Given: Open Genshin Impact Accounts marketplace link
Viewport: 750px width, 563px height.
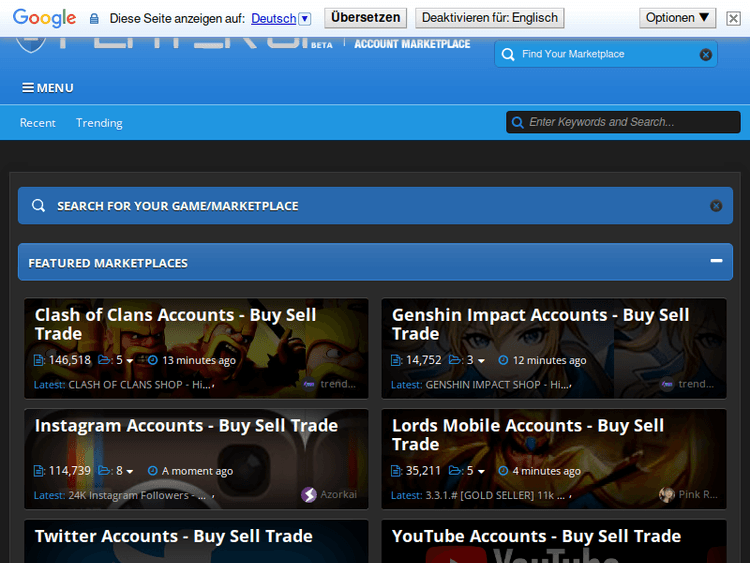Looking at the screenshot, I should (x=540, y=324).
